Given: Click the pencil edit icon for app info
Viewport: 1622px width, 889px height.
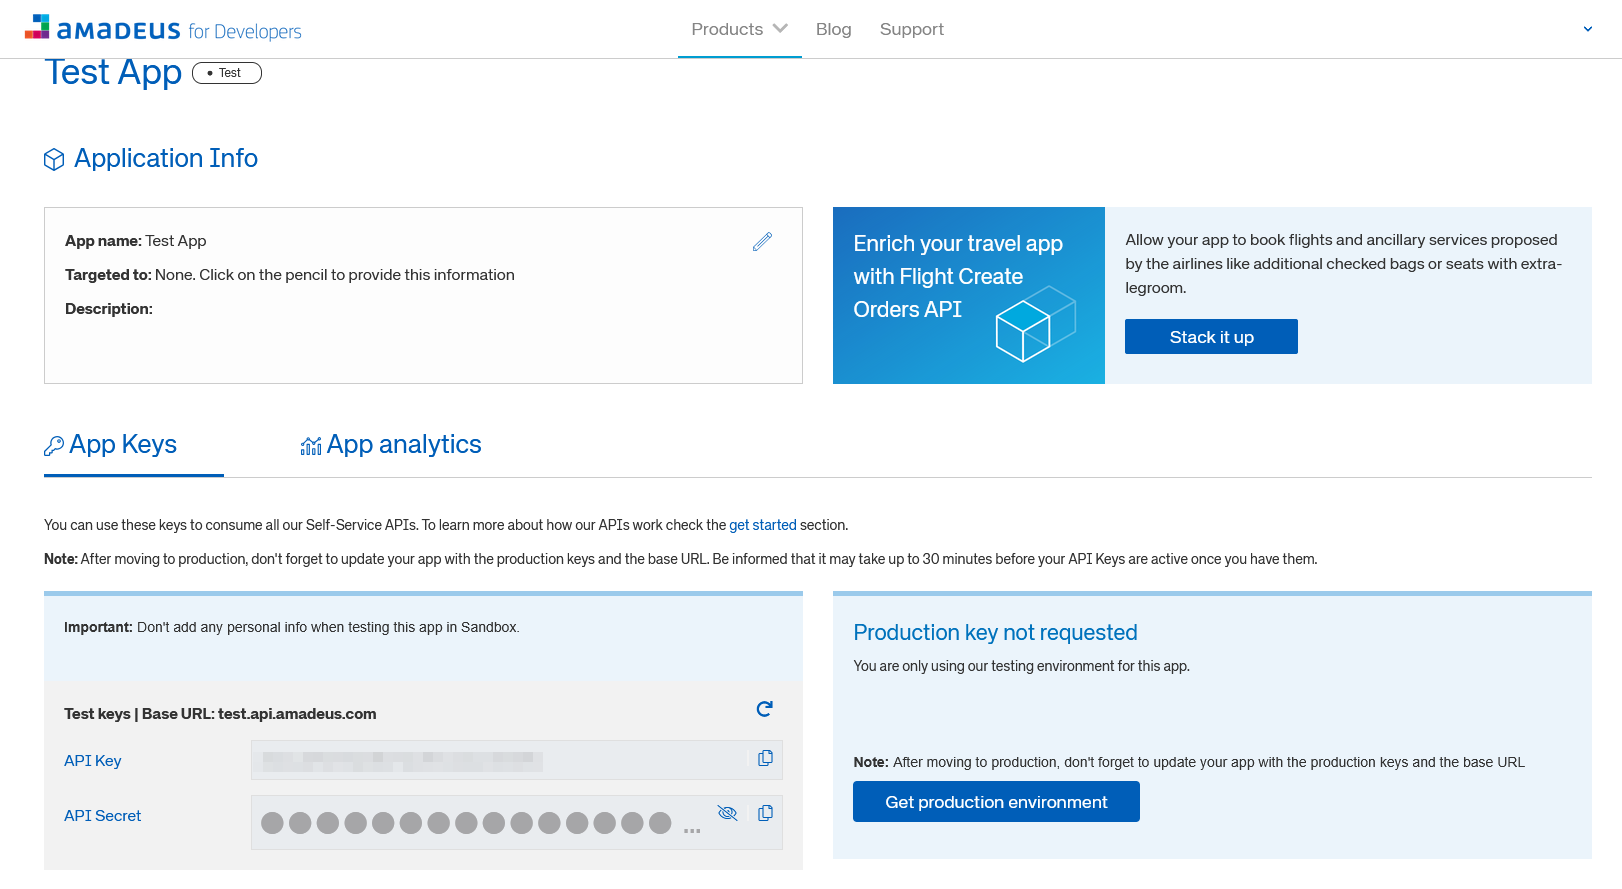Looking at the screenshot, I should tap(762, 242).
